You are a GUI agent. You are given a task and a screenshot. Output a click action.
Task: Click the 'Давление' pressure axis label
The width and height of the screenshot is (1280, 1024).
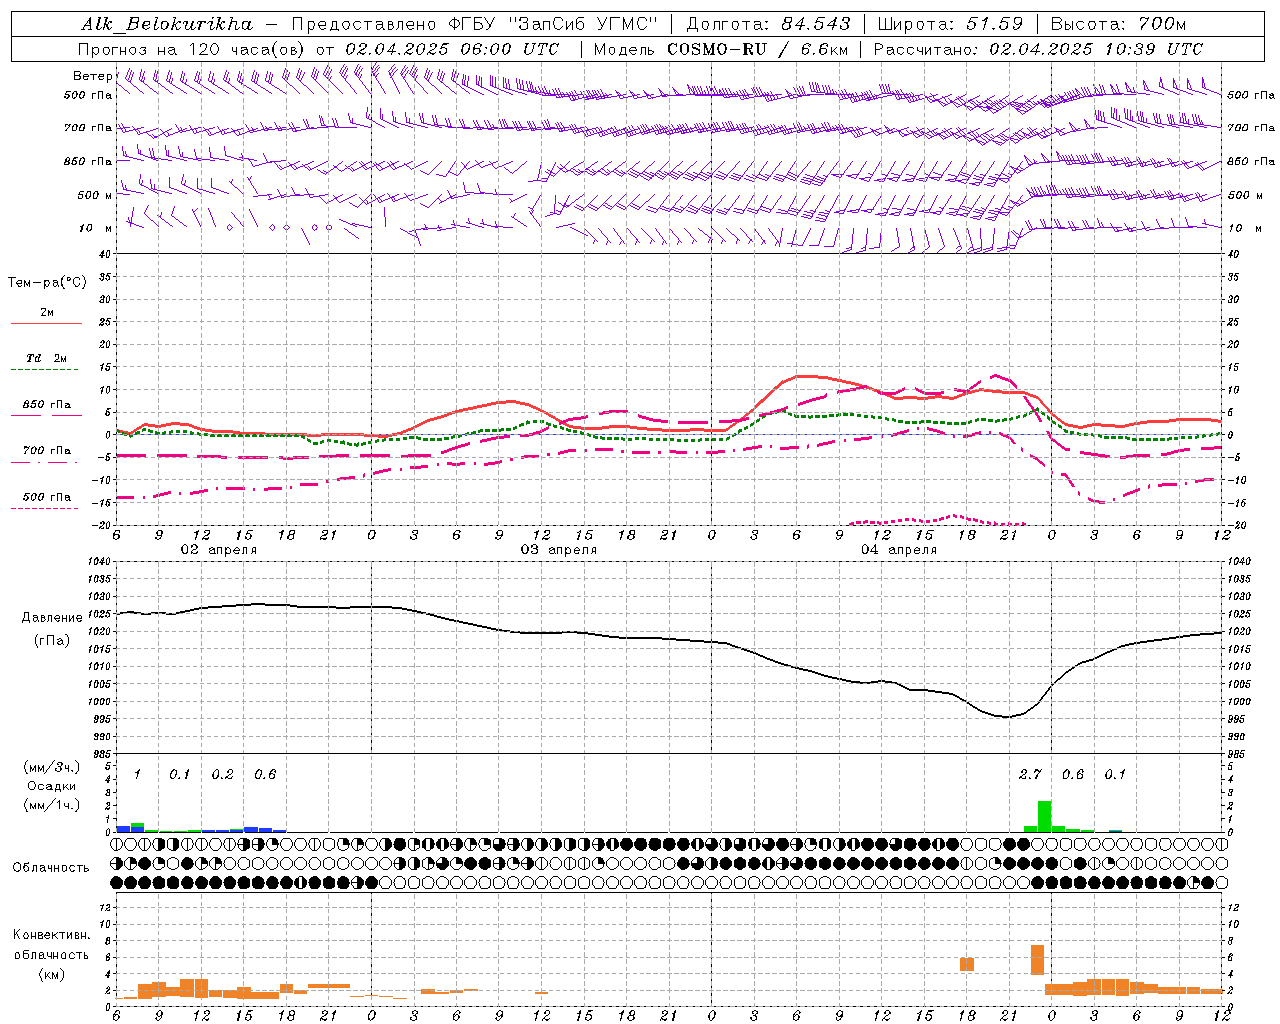coord(52,618)
